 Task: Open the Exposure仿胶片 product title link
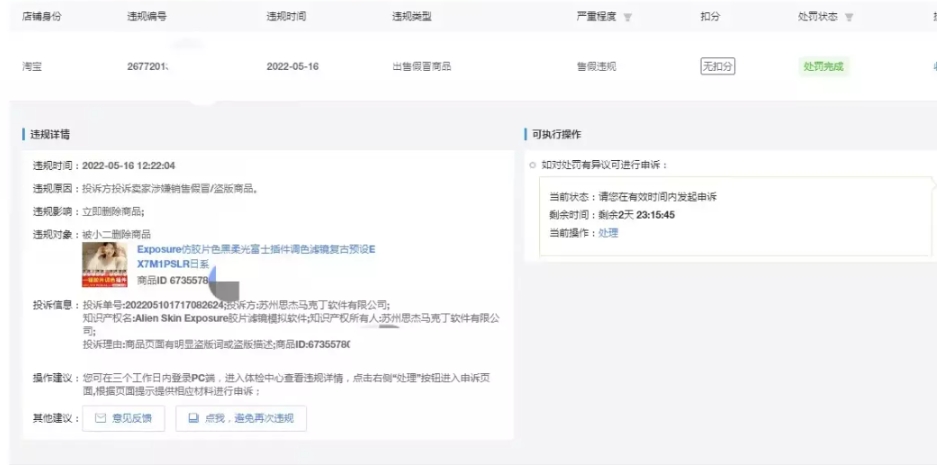tap(255, 249)
